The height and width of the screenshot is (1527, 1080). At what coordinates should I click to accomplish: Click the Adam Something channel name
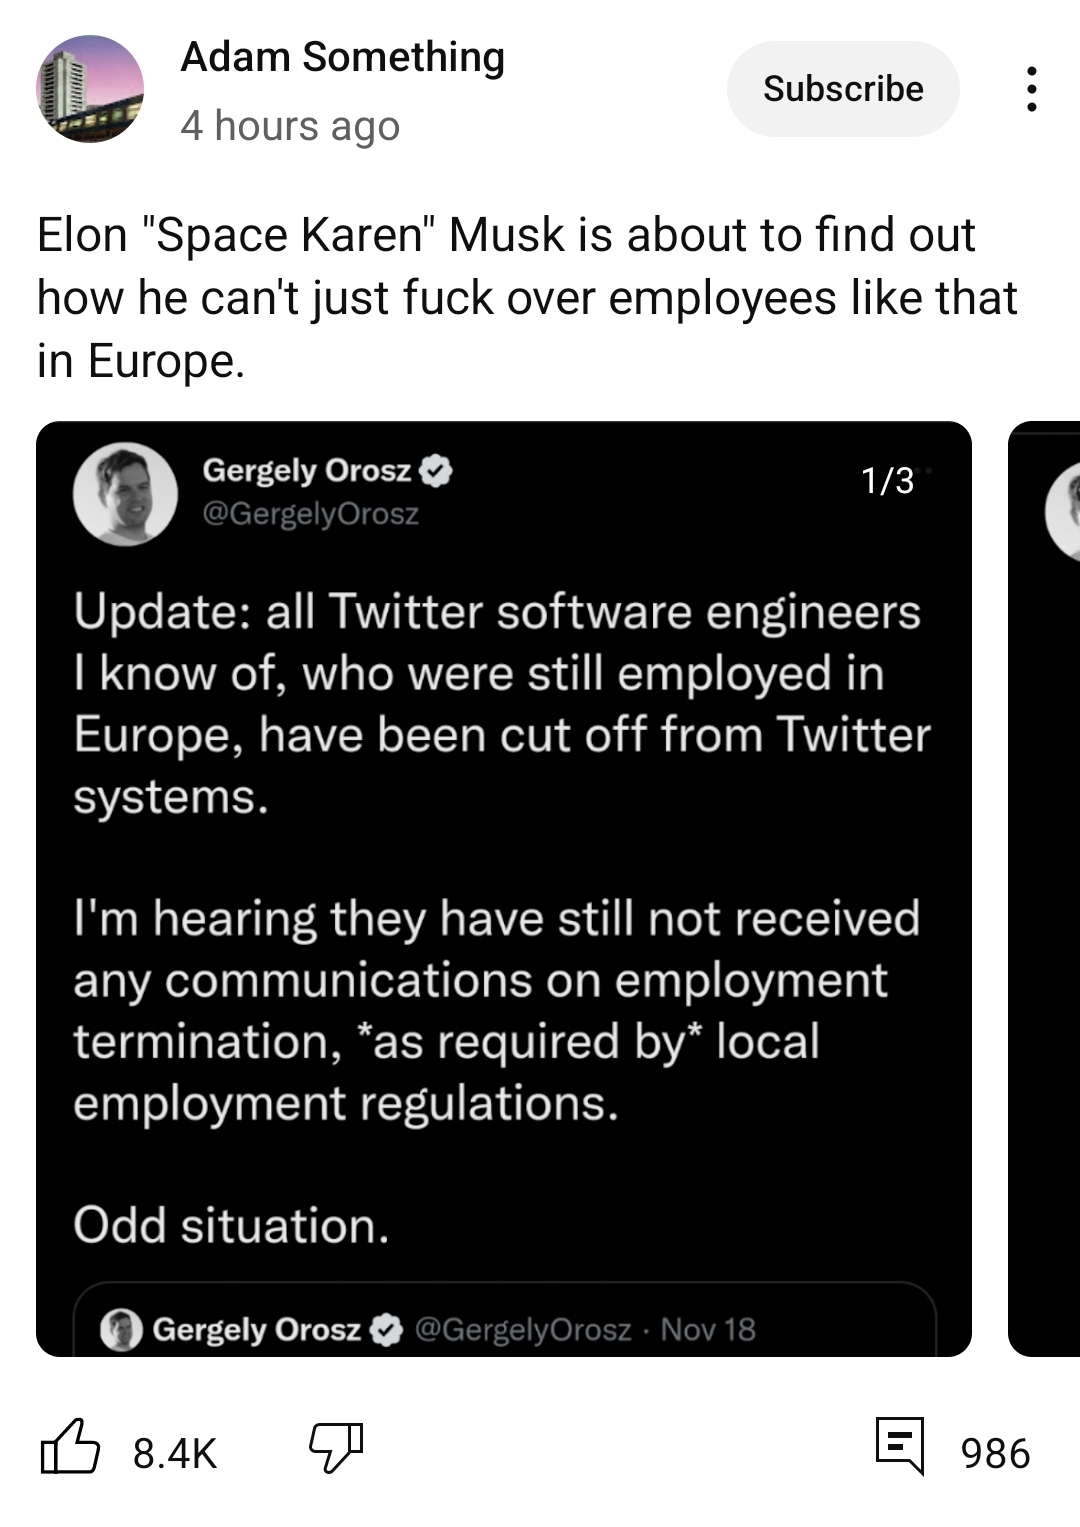point(342,57)
